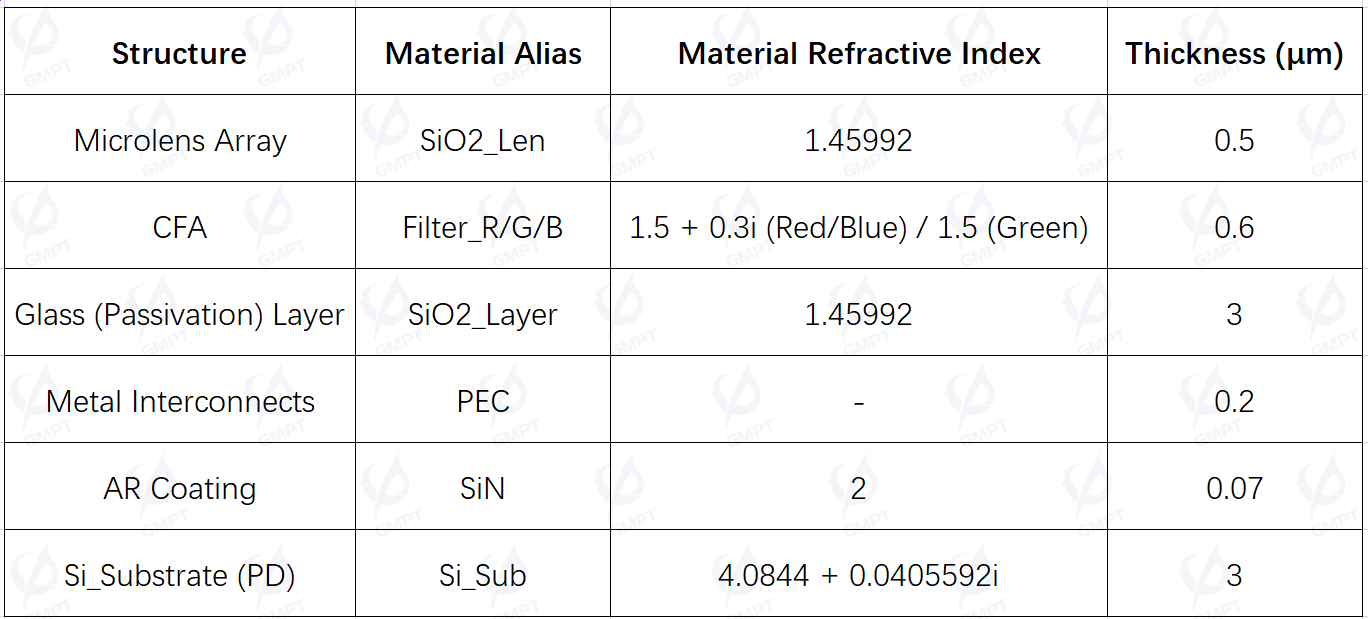Click the CFA refractive index cell

(x=859, y=227)
